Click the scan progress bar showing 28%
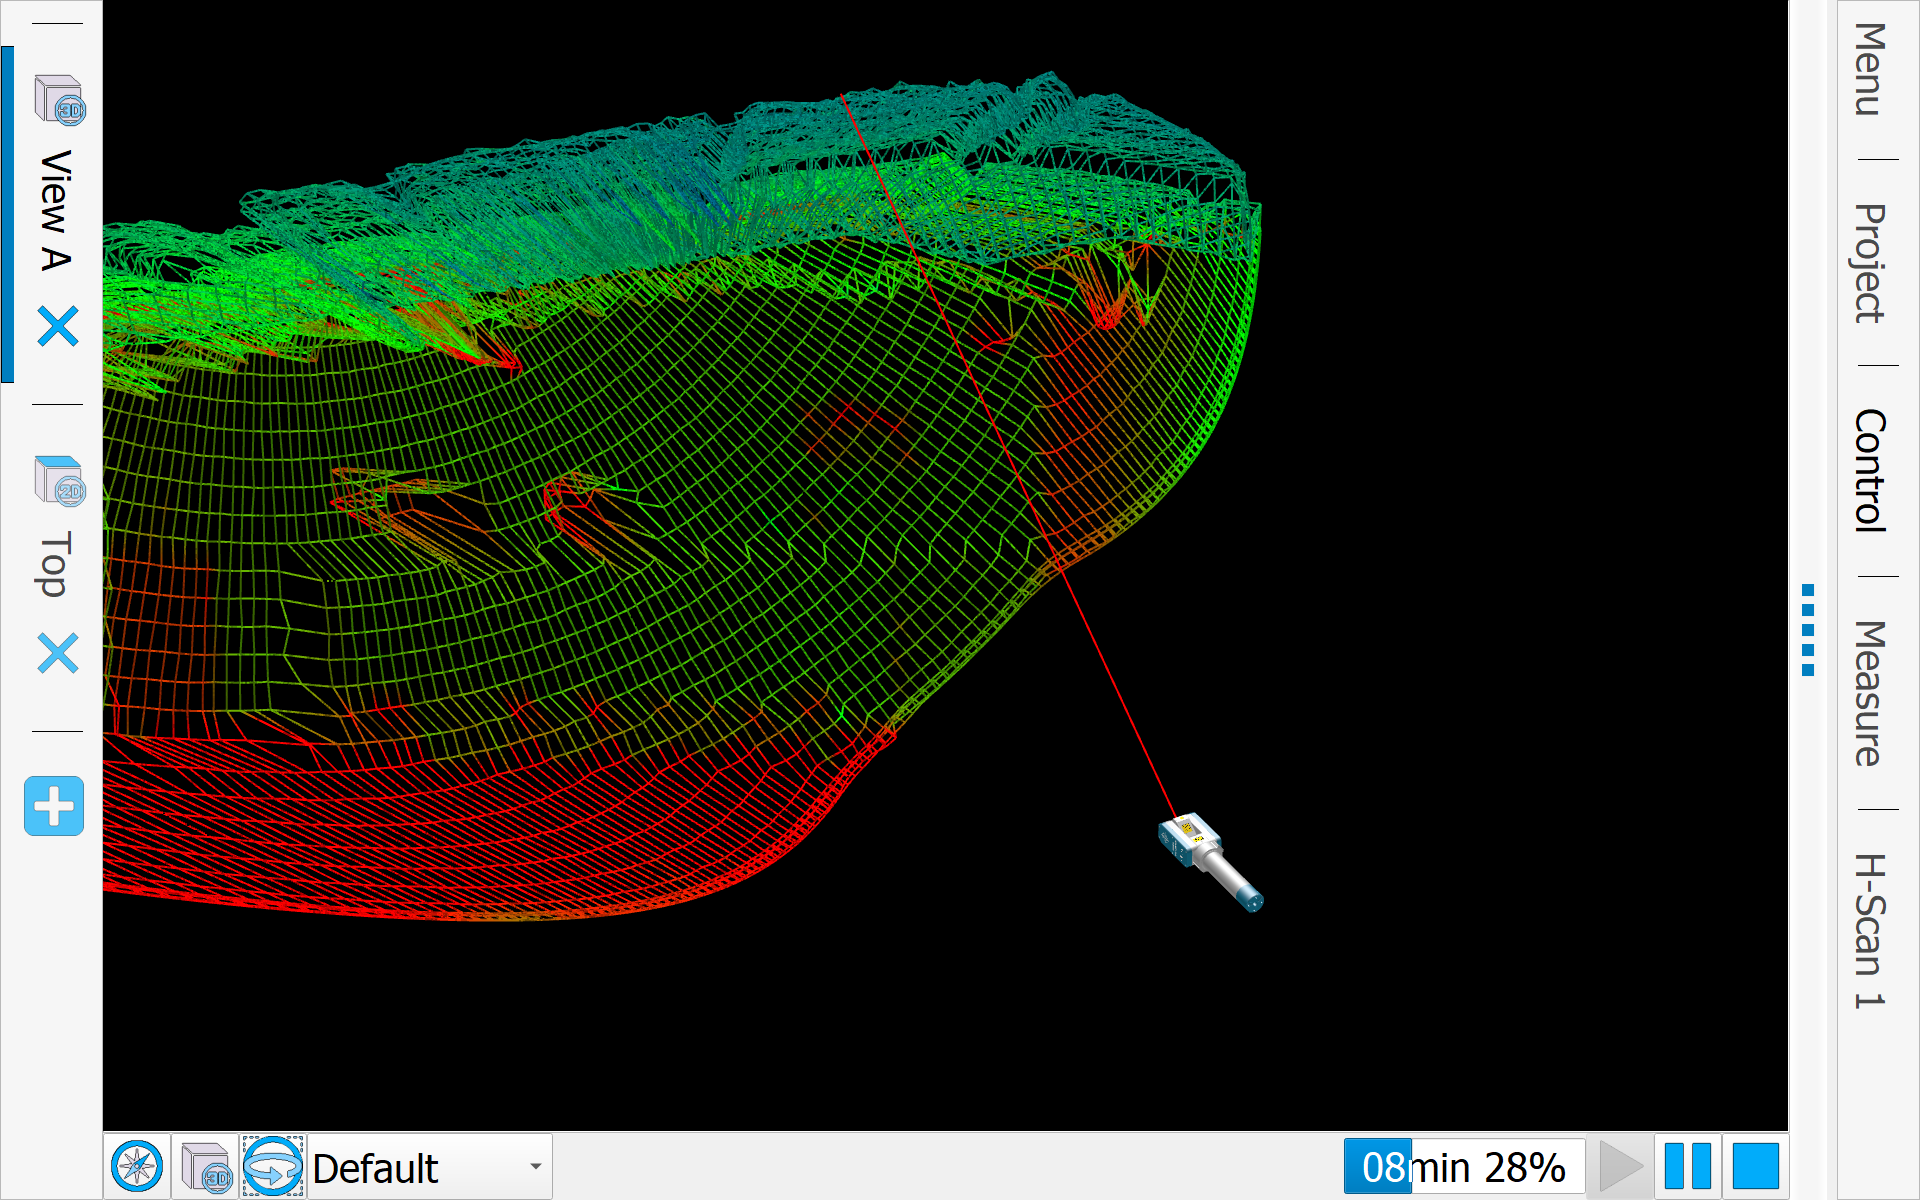 tap(1464, 1166)
